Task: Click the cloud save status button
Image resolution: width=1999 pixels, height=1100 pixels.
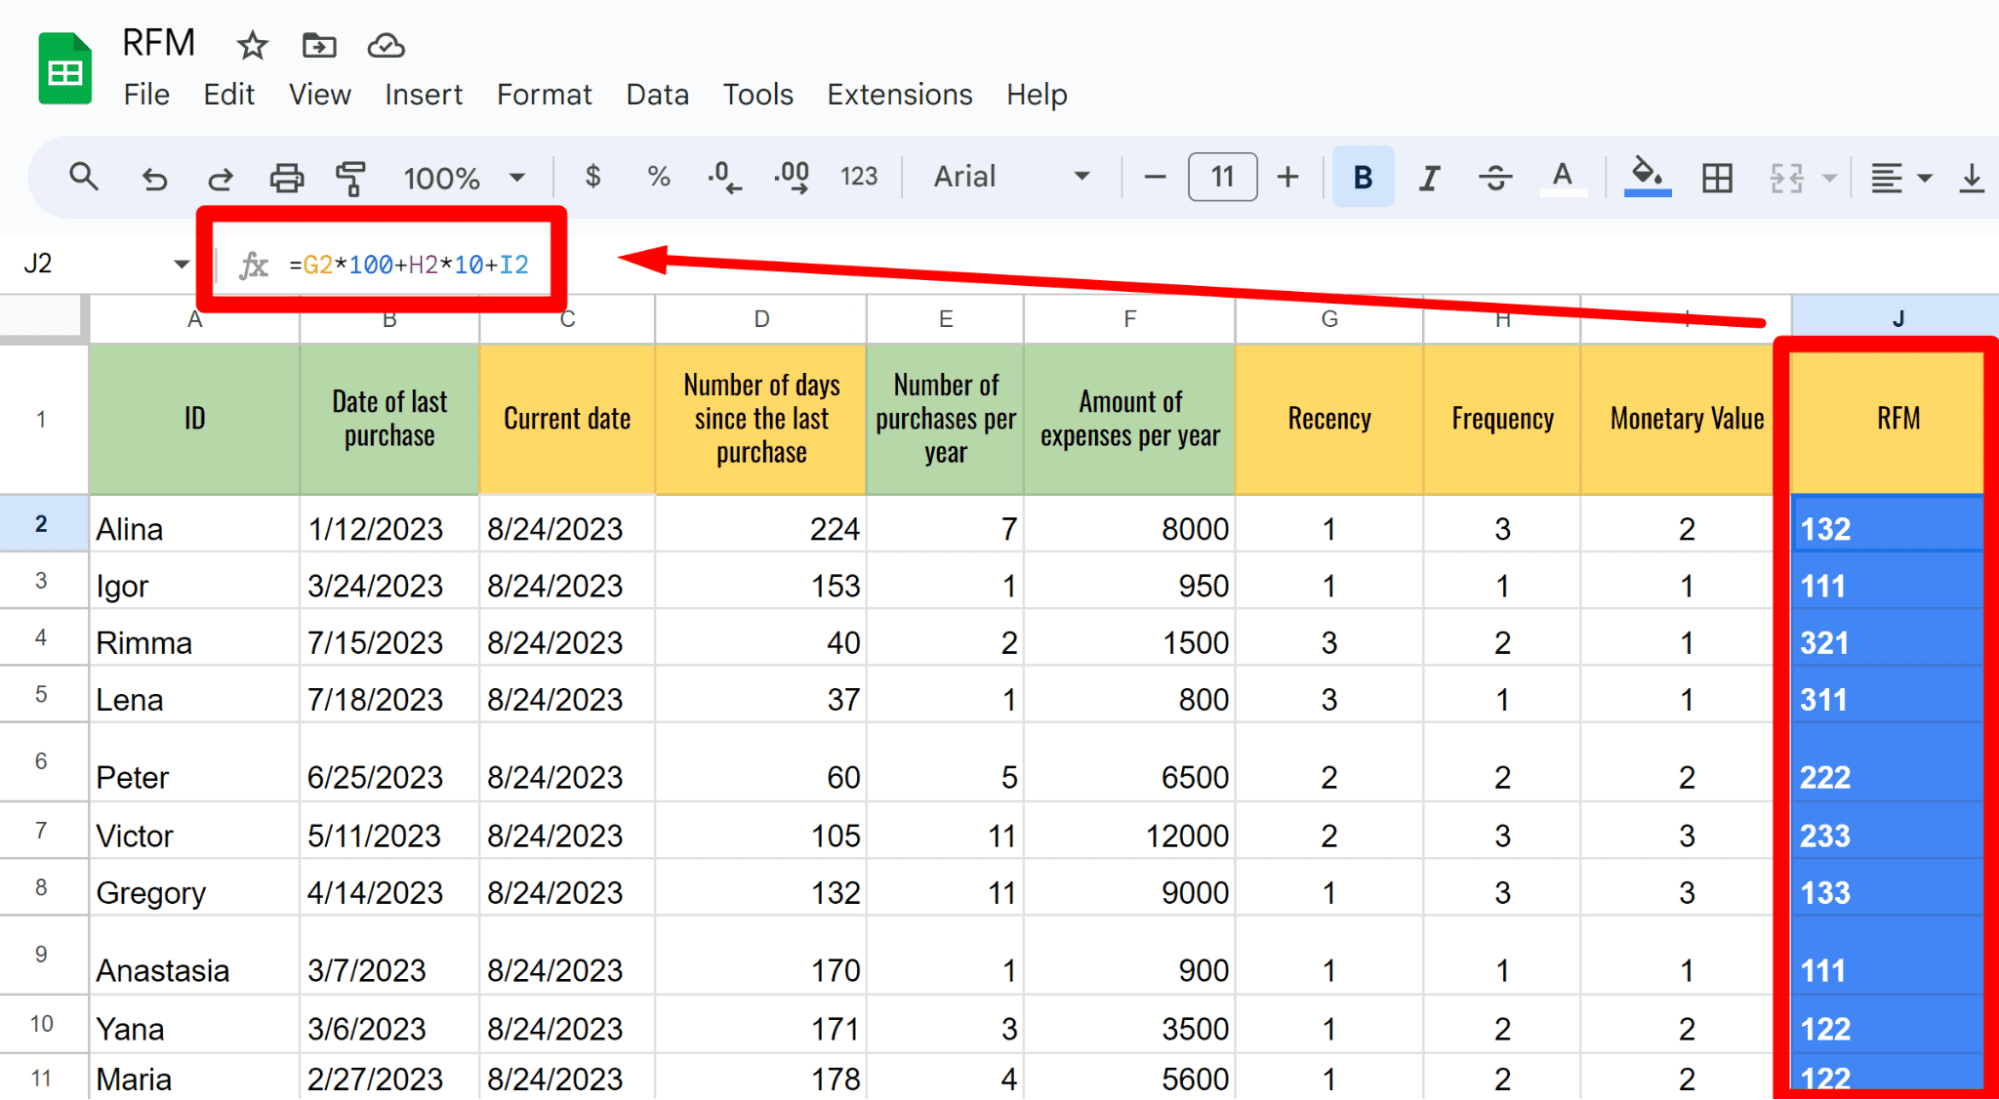Action: pos(385,46)
